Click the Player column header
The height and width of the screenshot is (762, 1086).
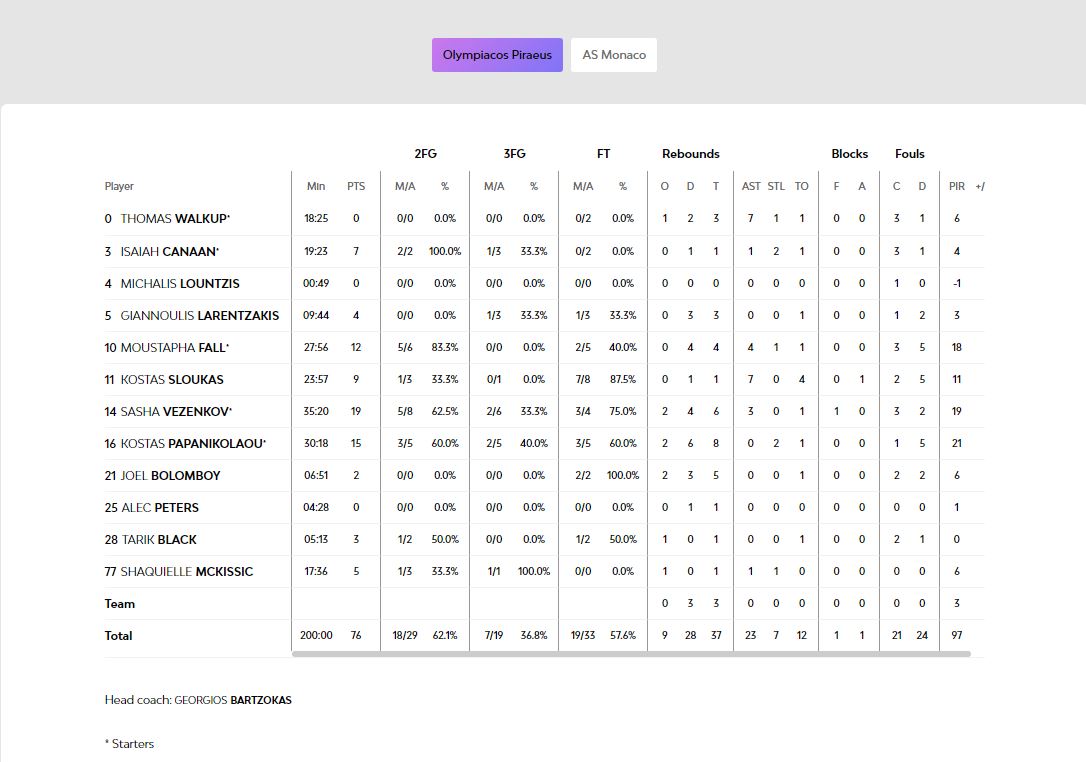[x=119, y=186]
